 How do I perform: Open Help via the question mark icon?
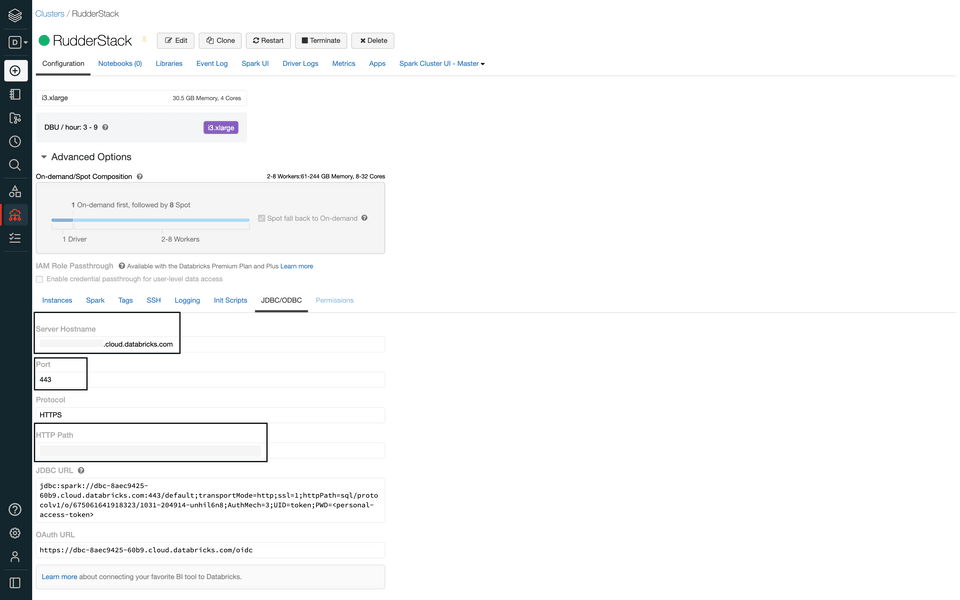click(14, 509)
